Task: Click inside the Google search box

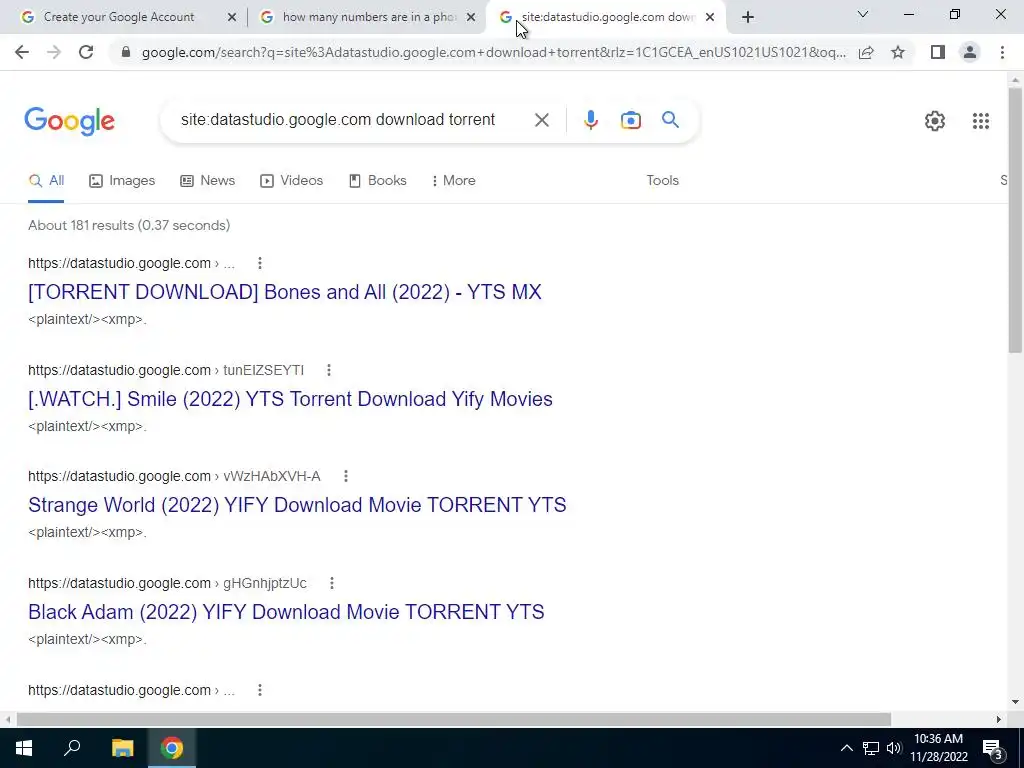Action: tap(340, 120)
